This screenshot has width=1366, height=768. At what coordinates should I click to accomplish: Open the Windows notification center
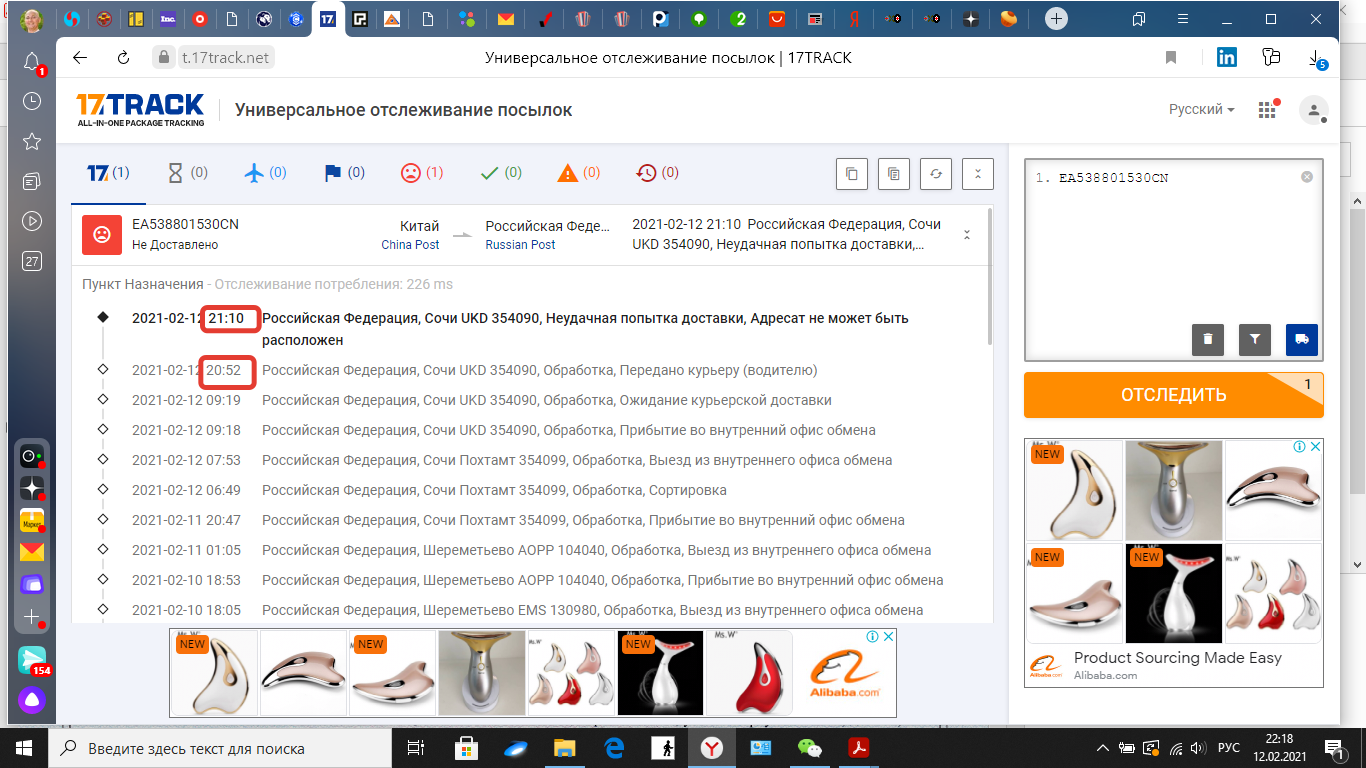pyautogui.click(x=1335, y=748)
